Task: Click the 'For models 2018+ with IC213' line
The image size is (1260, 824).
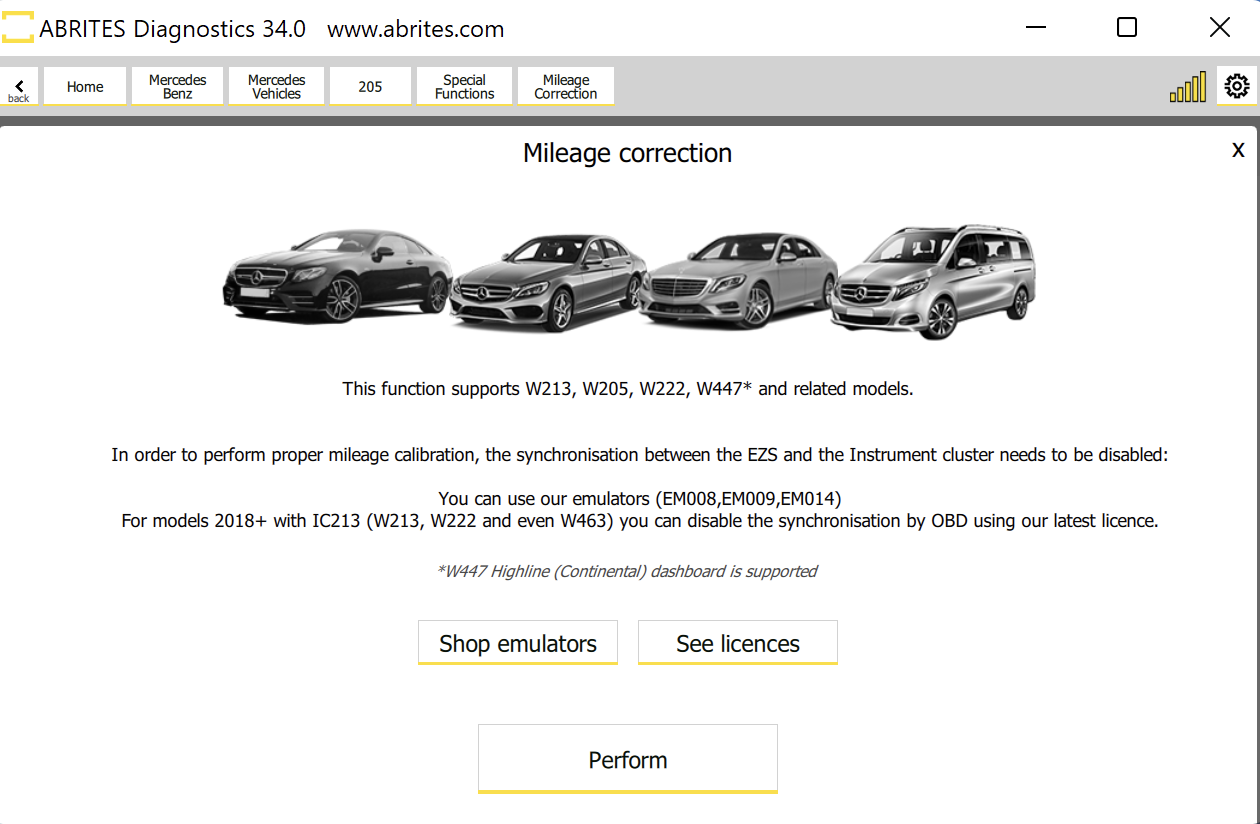Action: pyautogui.click(x=640, y=521)
